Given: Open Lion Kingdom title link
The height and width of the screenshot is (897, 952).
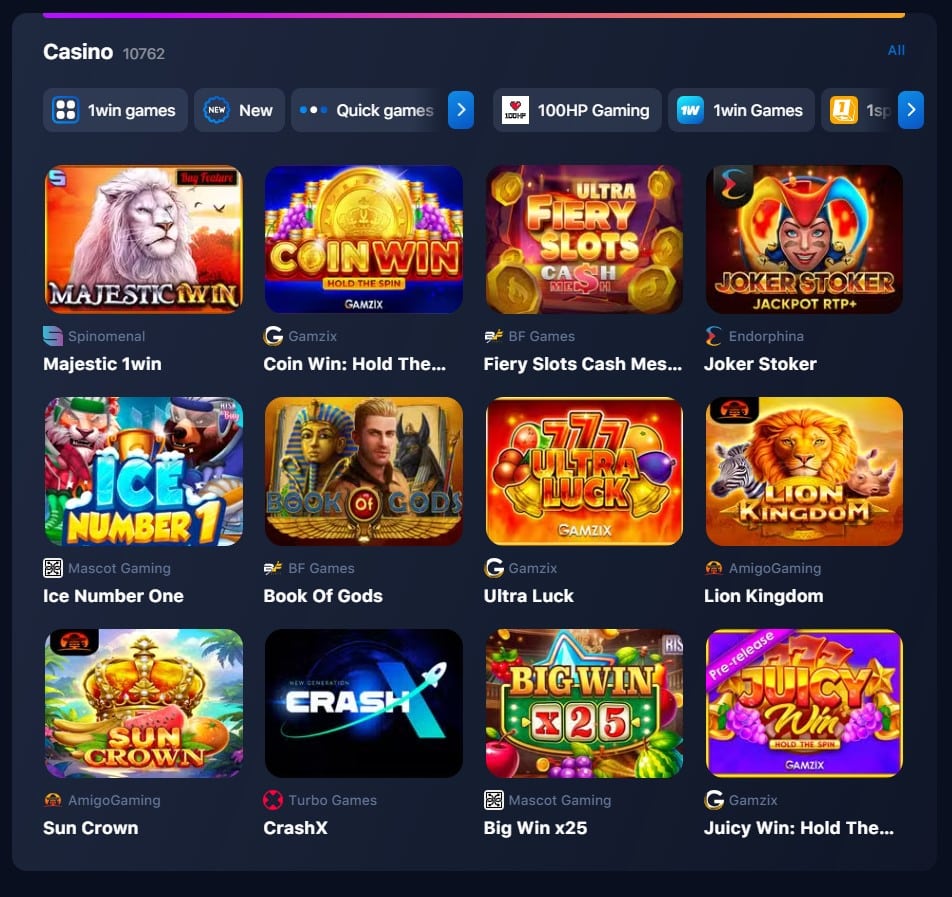Looking at the screenshot, I should [x=764, y=596].
